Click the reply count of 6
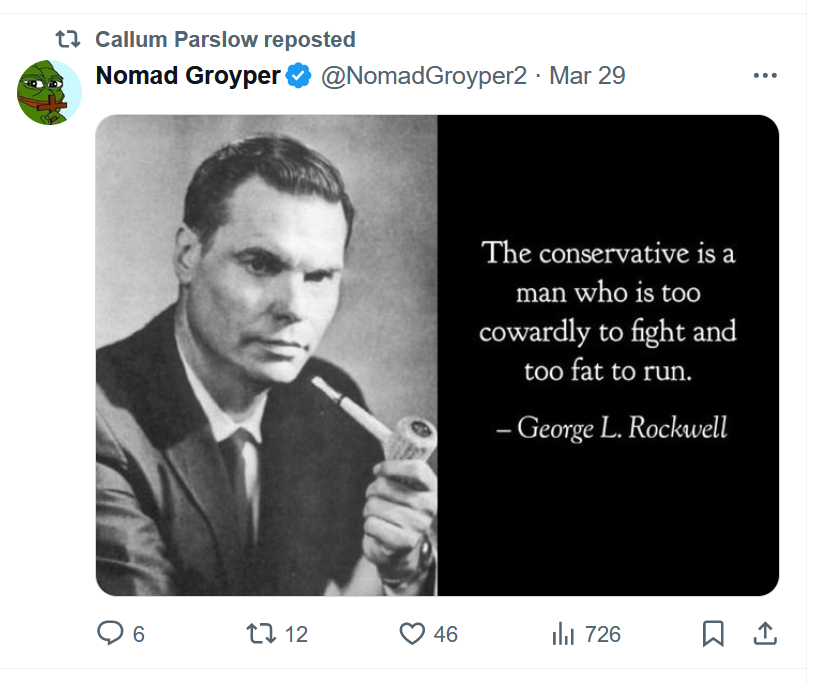The image size is (821, 685). click(138, 634)
